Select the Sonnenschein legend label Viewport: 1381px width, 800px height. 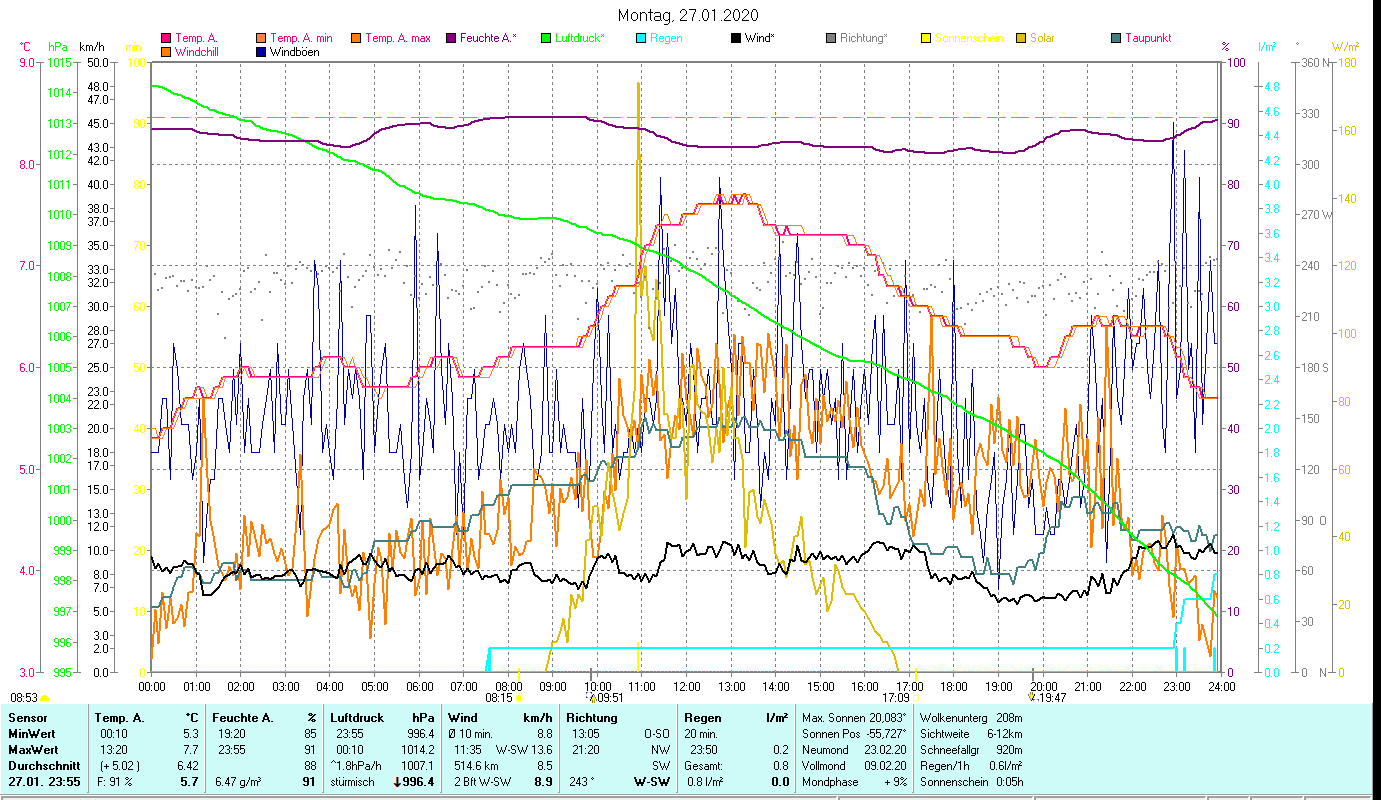point(970,39)
